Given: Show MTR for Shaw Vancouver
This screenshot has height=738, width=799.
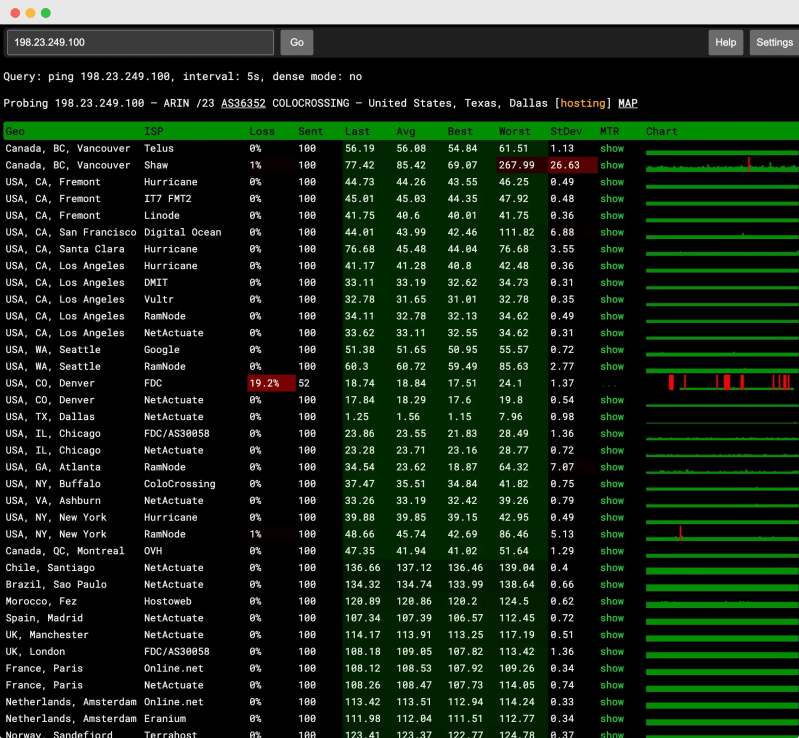Looking at the screenshot, I should [611, 165].
